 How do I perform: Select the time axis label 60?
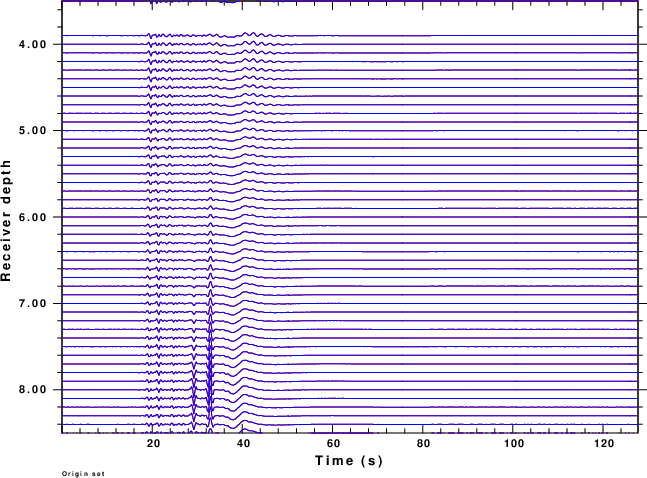tap(333, 444)
